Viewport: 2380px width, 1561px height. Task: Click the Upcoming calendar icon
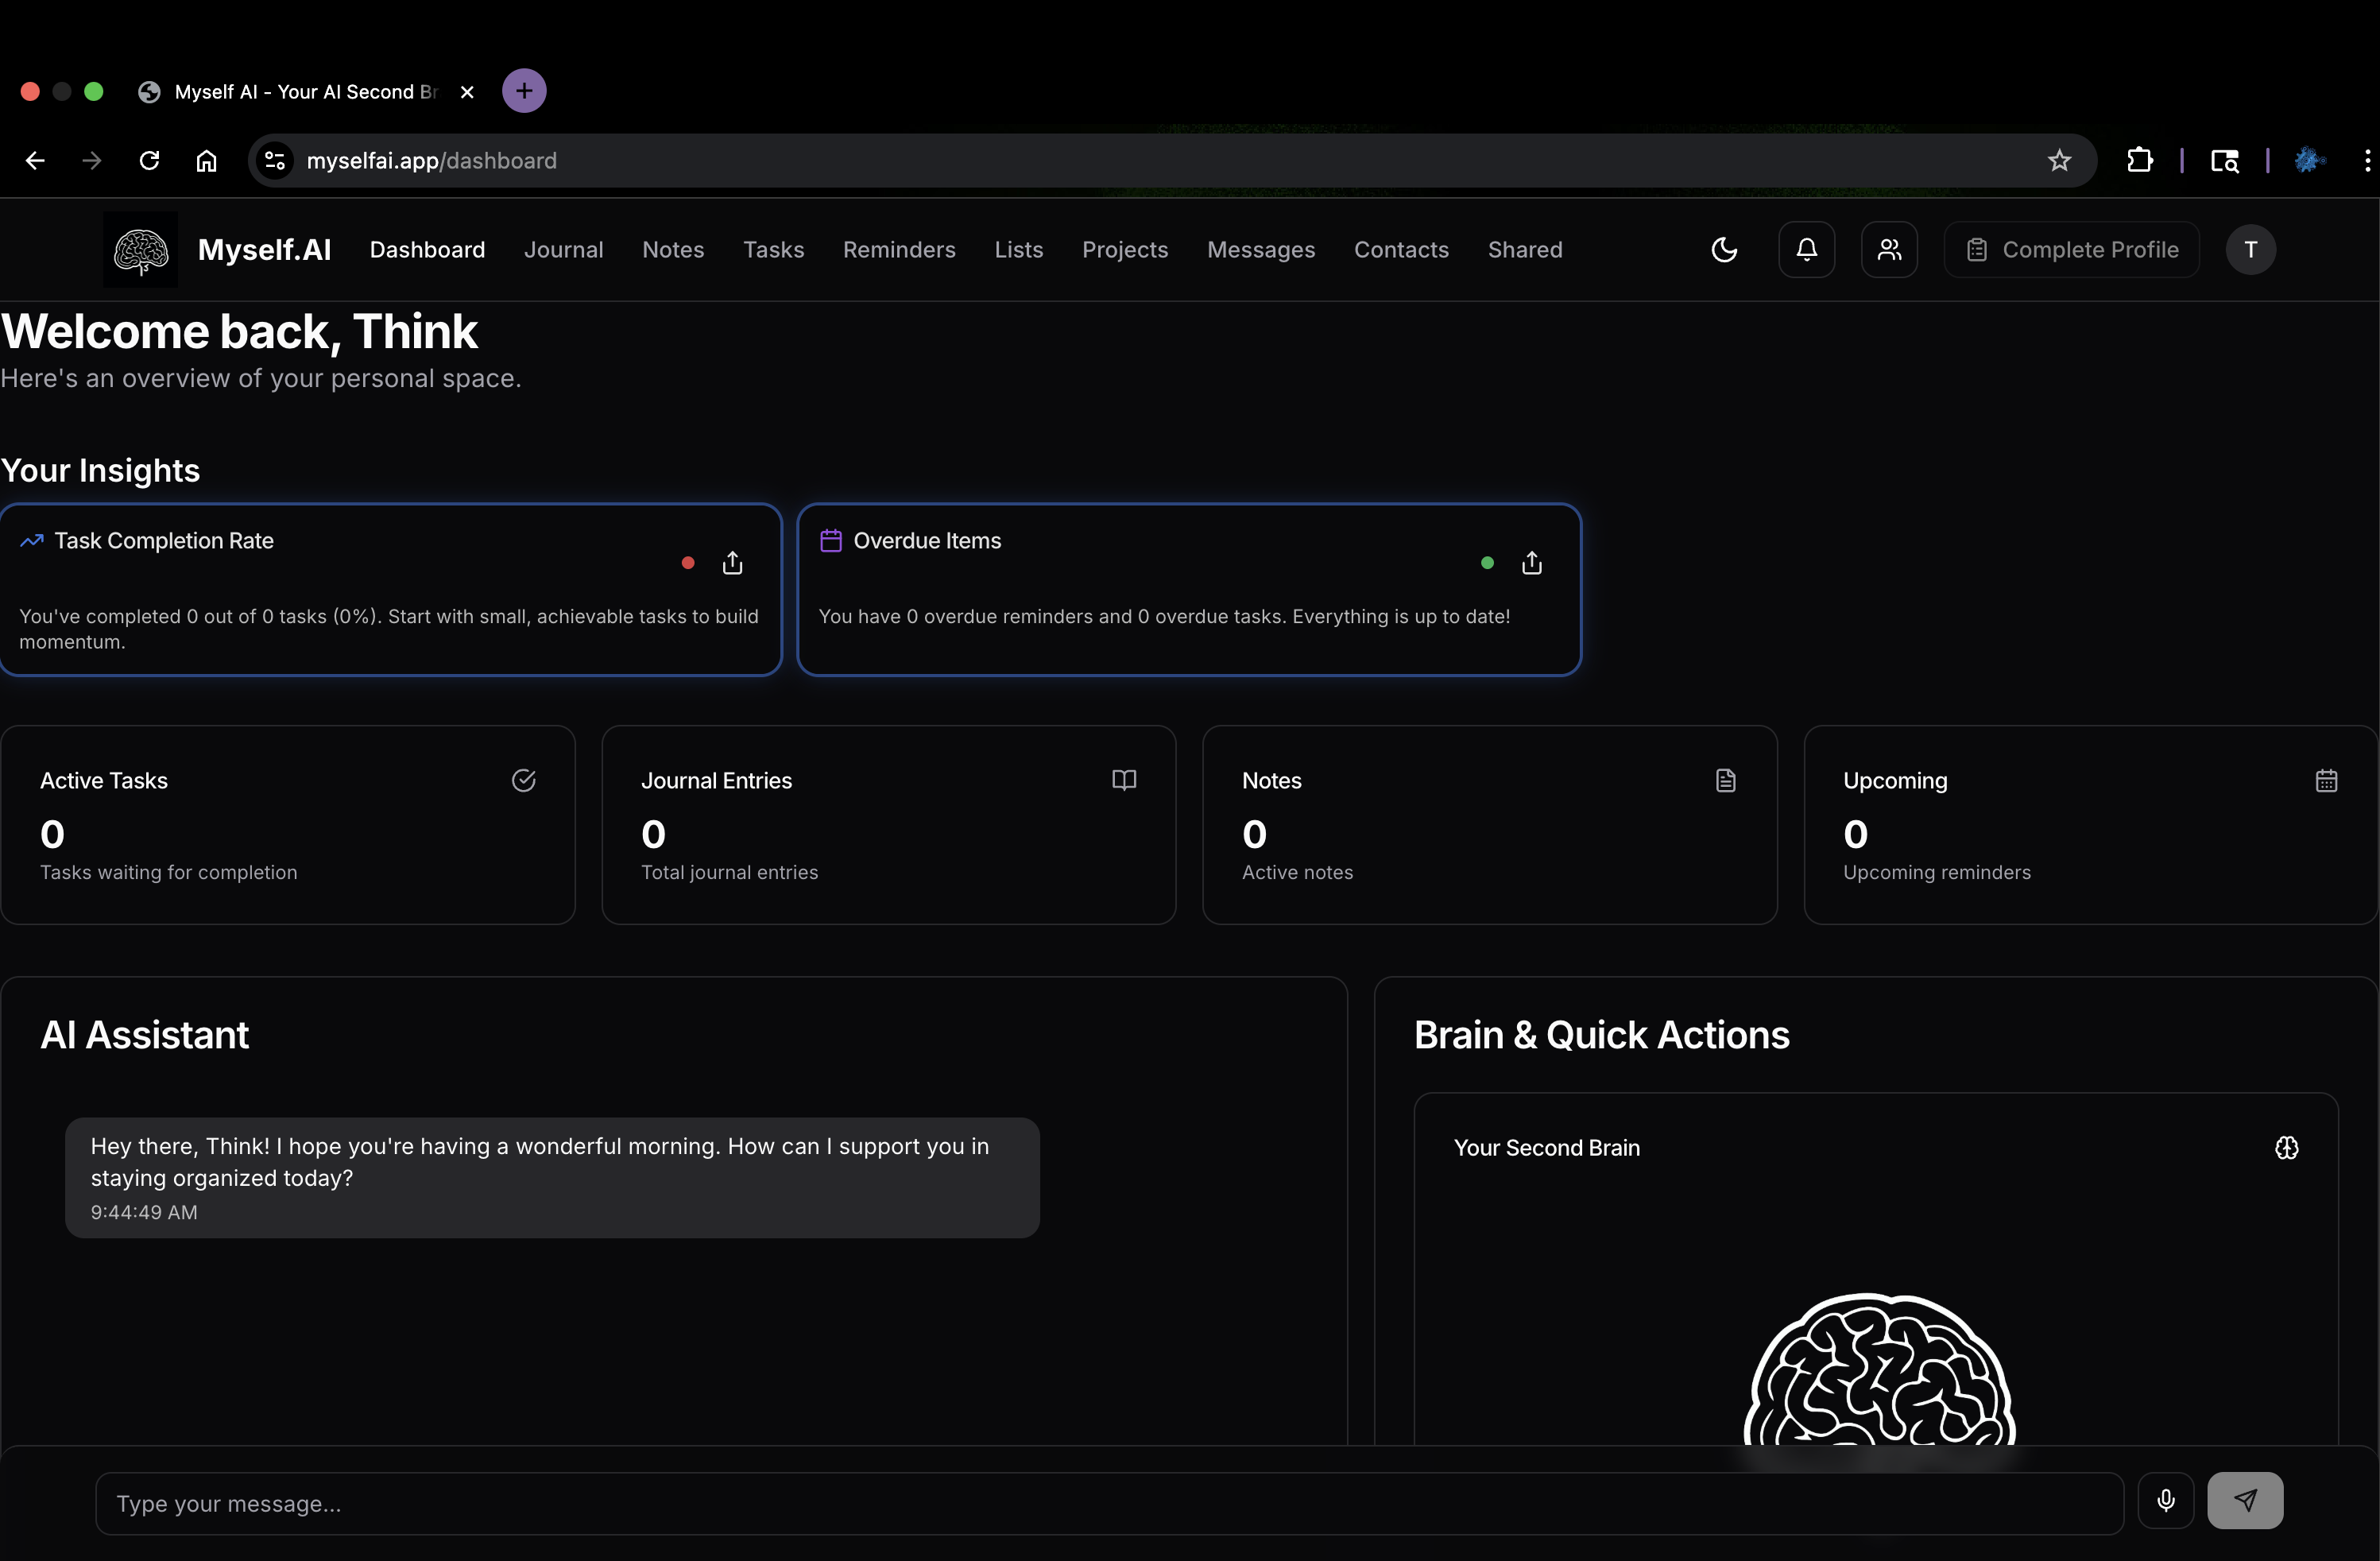(x=2326, y=780)
